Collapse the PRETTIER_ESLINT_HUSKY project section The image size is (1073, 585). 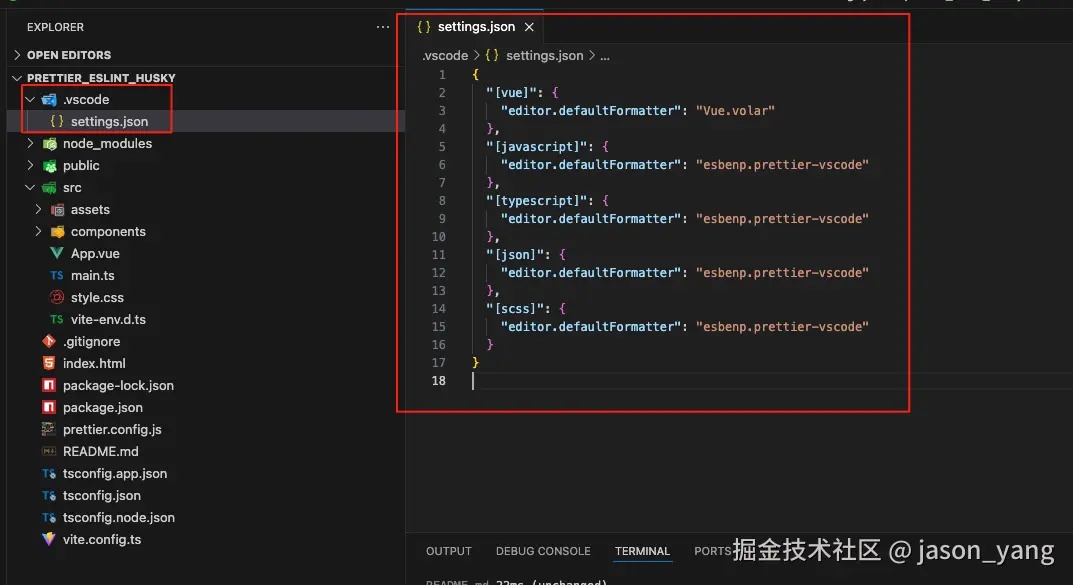17,78
